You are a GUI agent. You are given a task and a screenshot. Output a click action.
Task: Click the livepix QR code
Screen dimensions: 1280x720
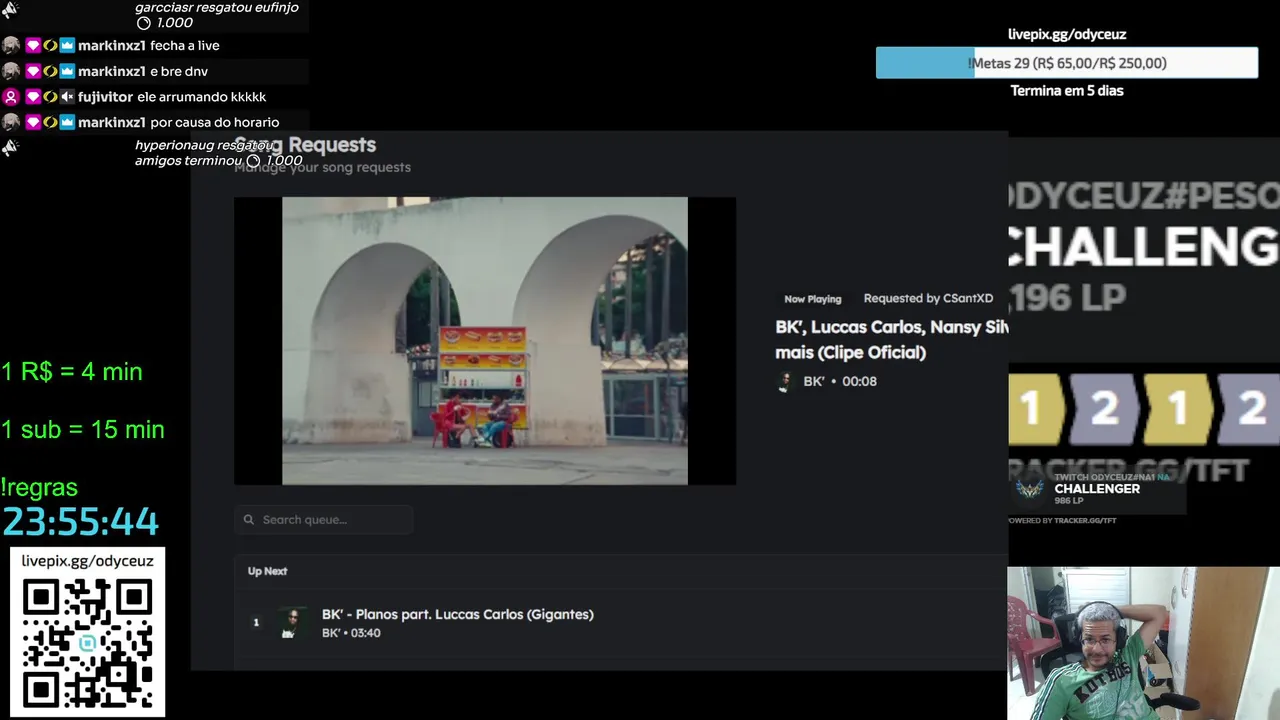[88, 643]
